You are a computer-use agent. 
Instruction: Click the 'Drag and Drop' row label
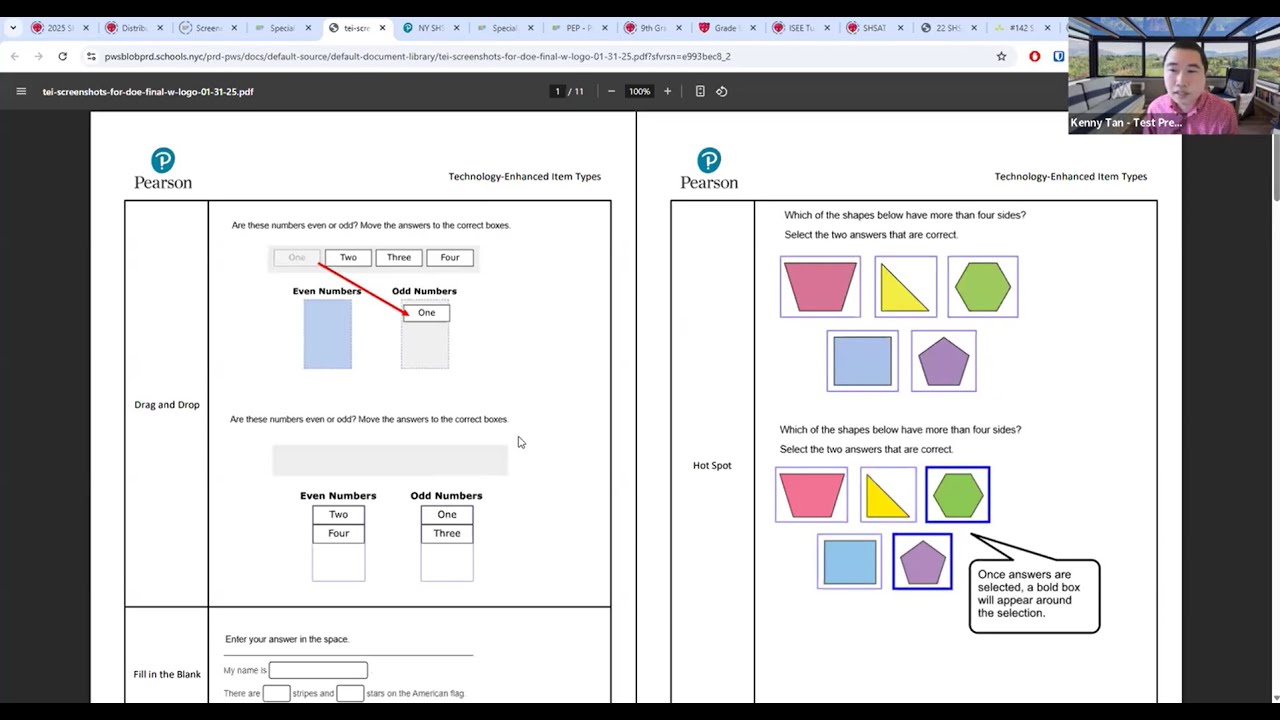(167, 405)
